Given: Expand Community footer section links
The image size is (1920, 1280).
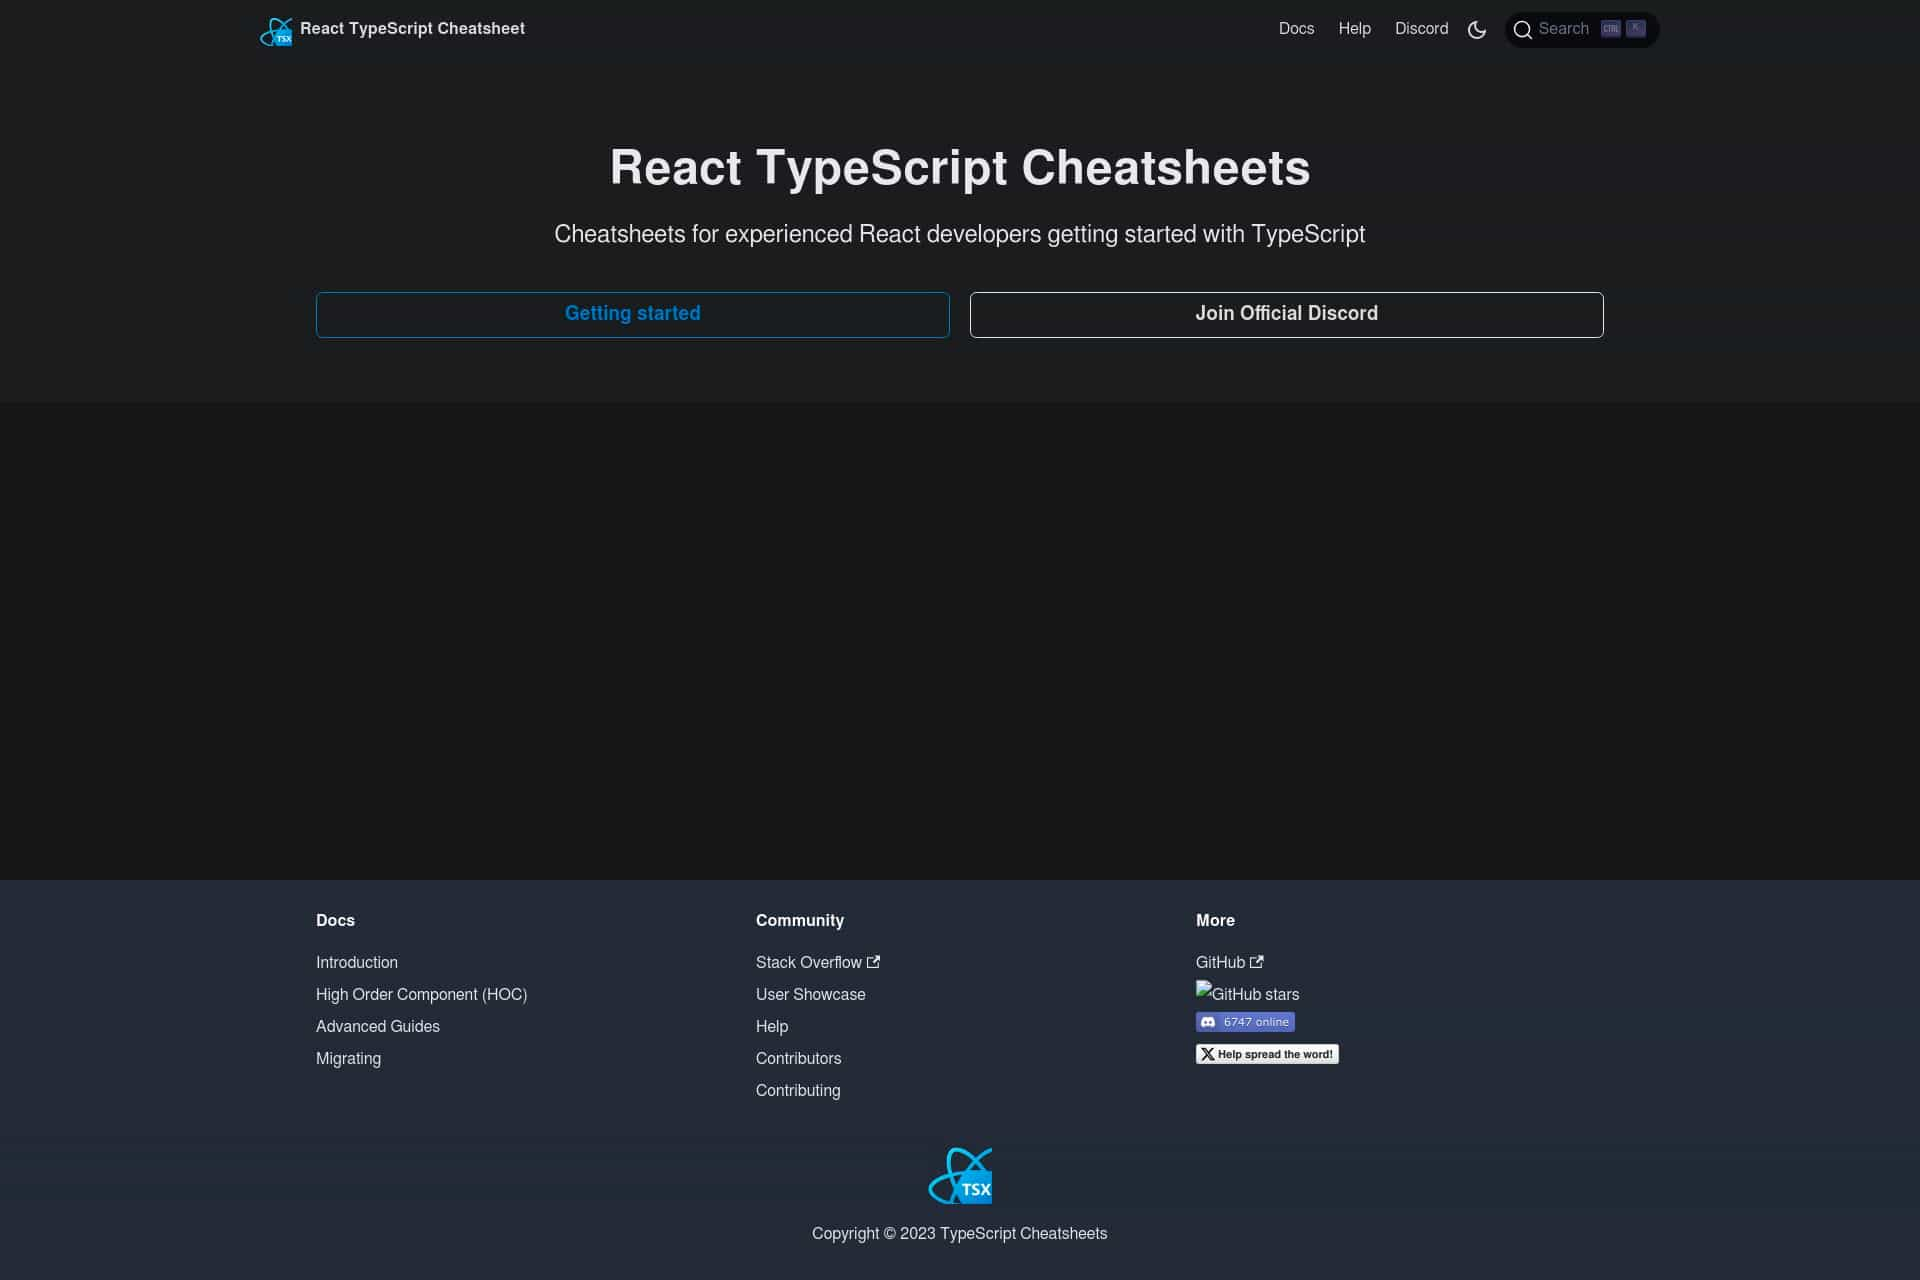Looking at the screenshot, I should pyautogui.click(x=800, y=920).
